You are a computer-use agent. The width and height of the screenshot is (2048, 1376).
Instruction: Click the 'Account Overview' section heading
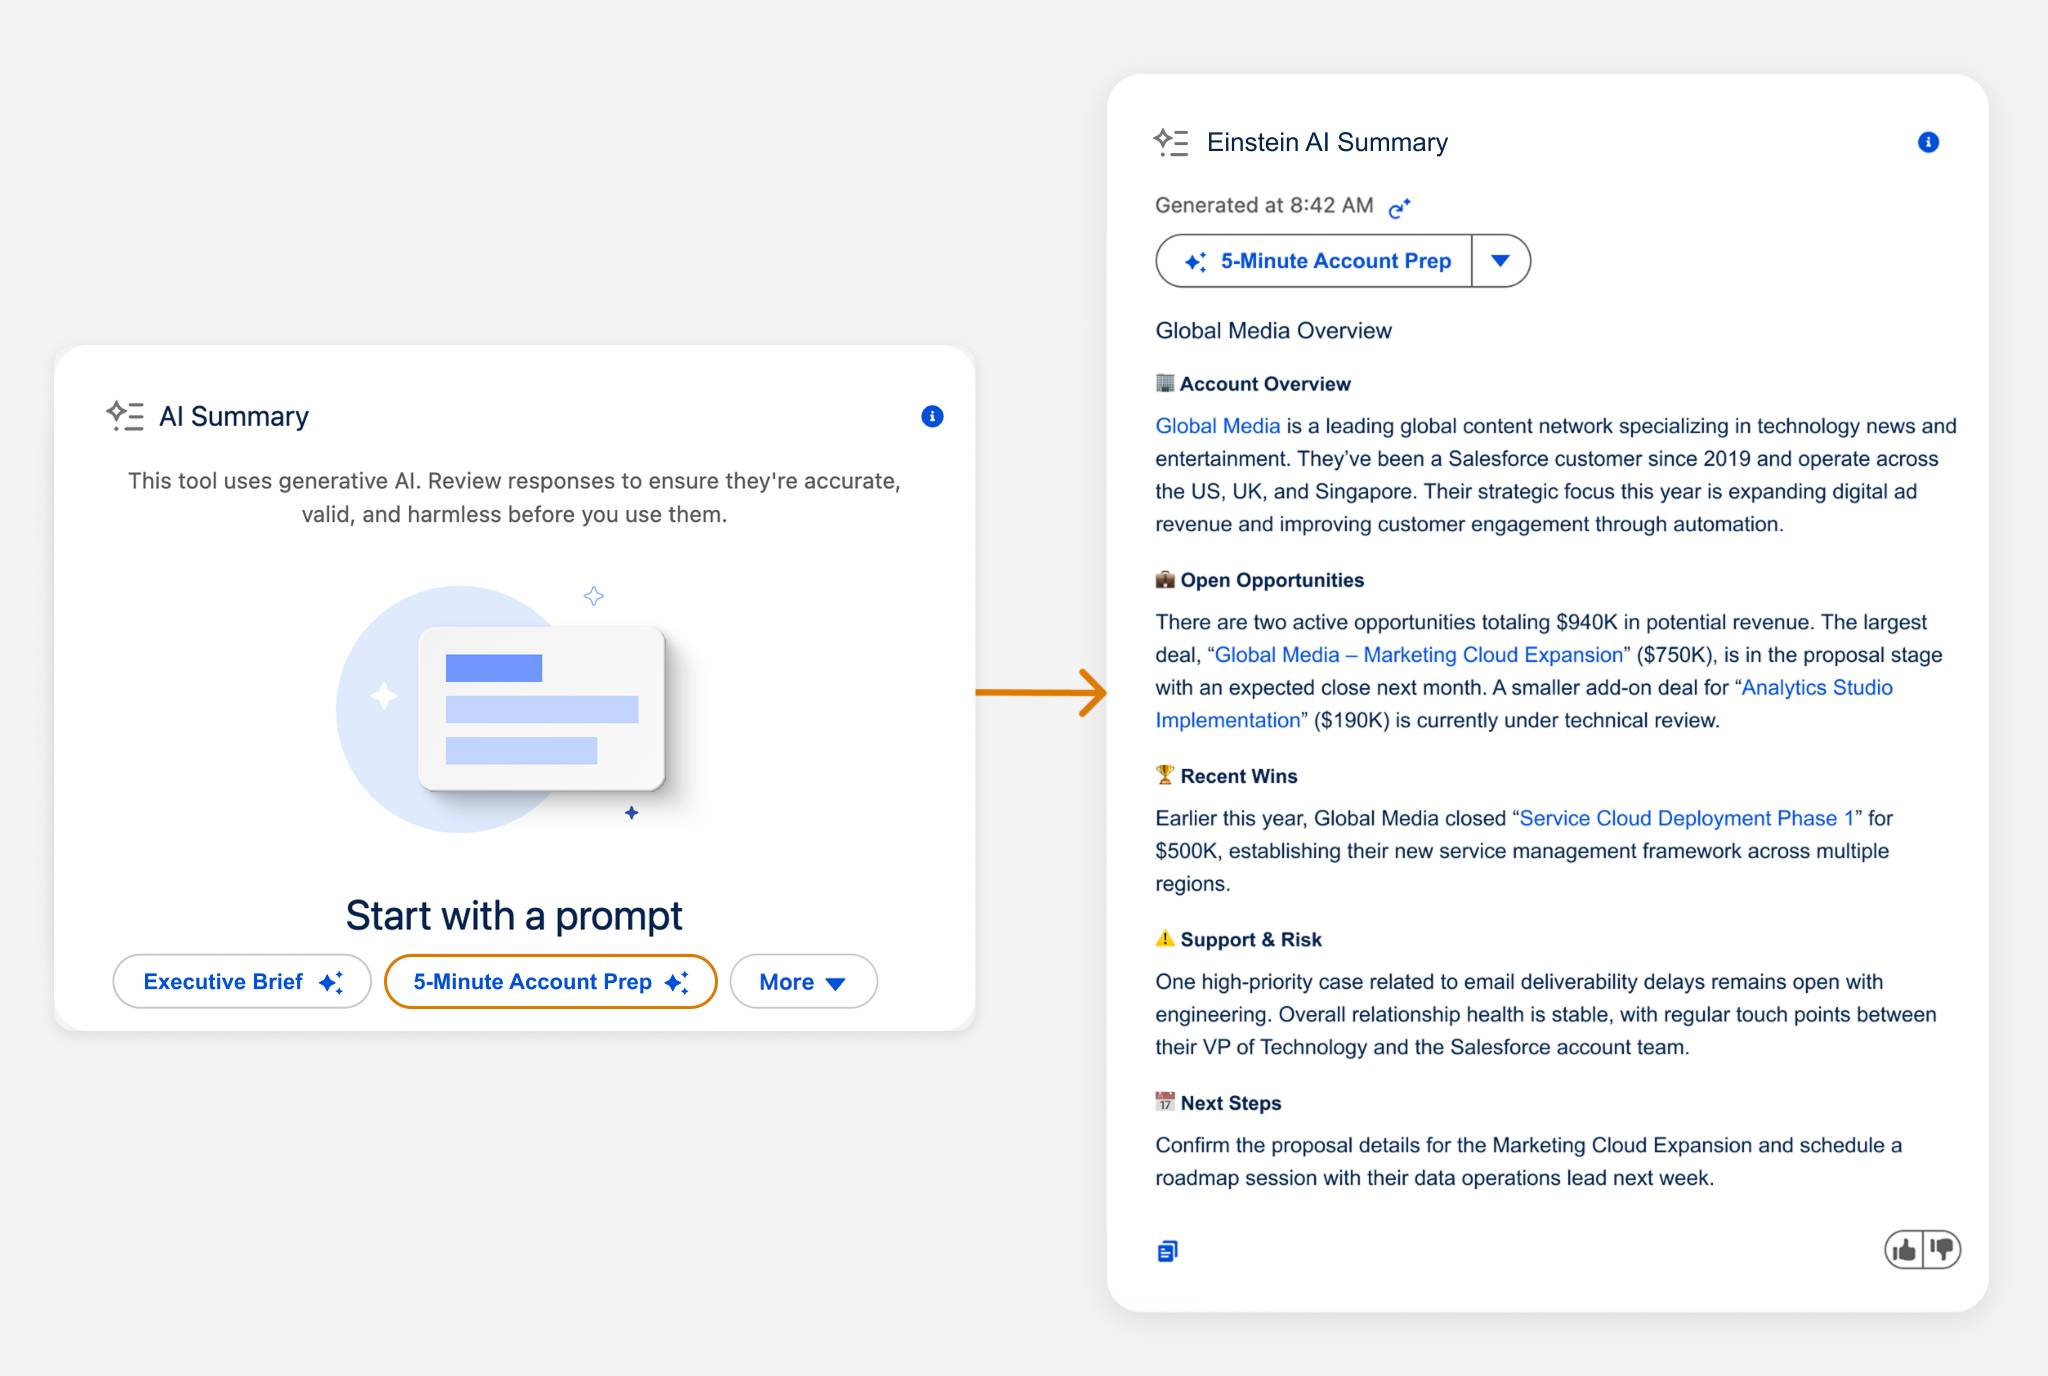1265,384
